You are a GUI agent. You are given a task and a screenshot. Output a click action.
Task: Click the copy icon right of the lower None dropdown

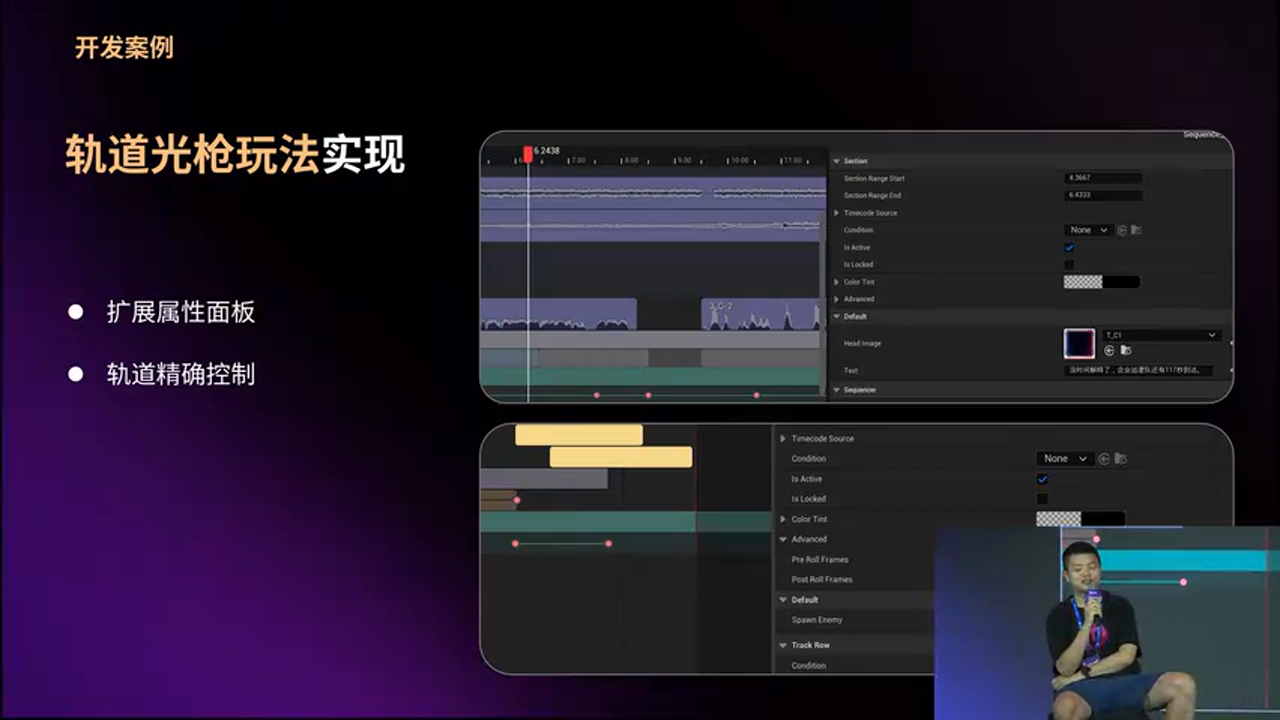[1121, 458]
